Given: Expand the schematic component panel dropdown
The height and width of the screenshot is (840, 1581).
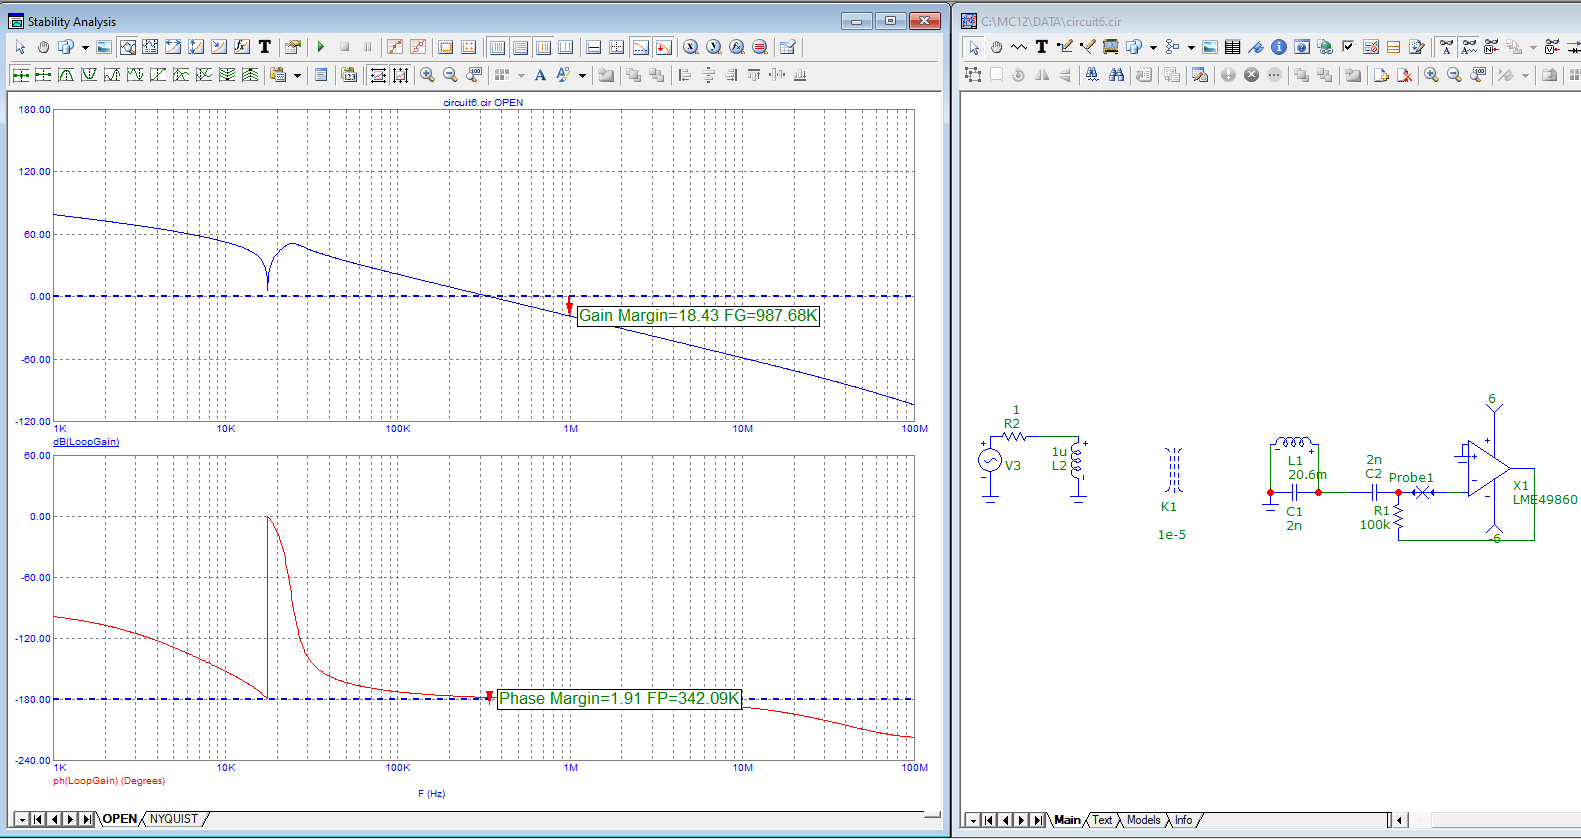Looking at the screenshot, I should 1153,47.
